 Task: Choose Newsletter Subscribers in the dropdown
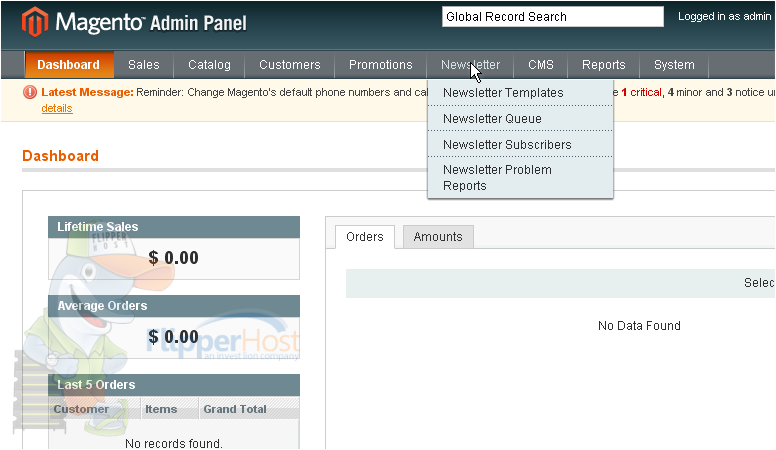520,145
